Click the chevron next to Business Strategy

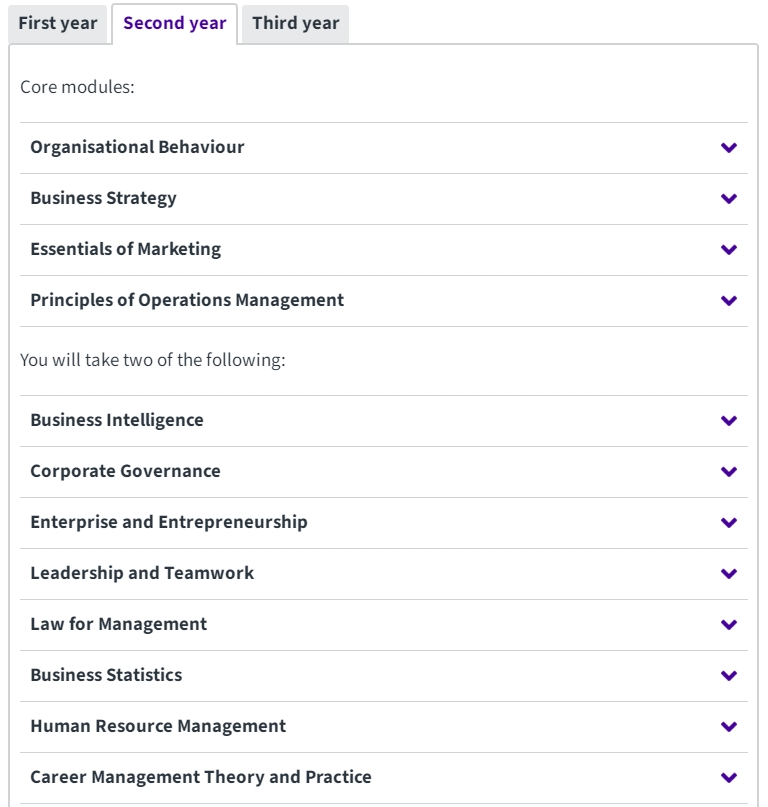click(x=729, y=199)
